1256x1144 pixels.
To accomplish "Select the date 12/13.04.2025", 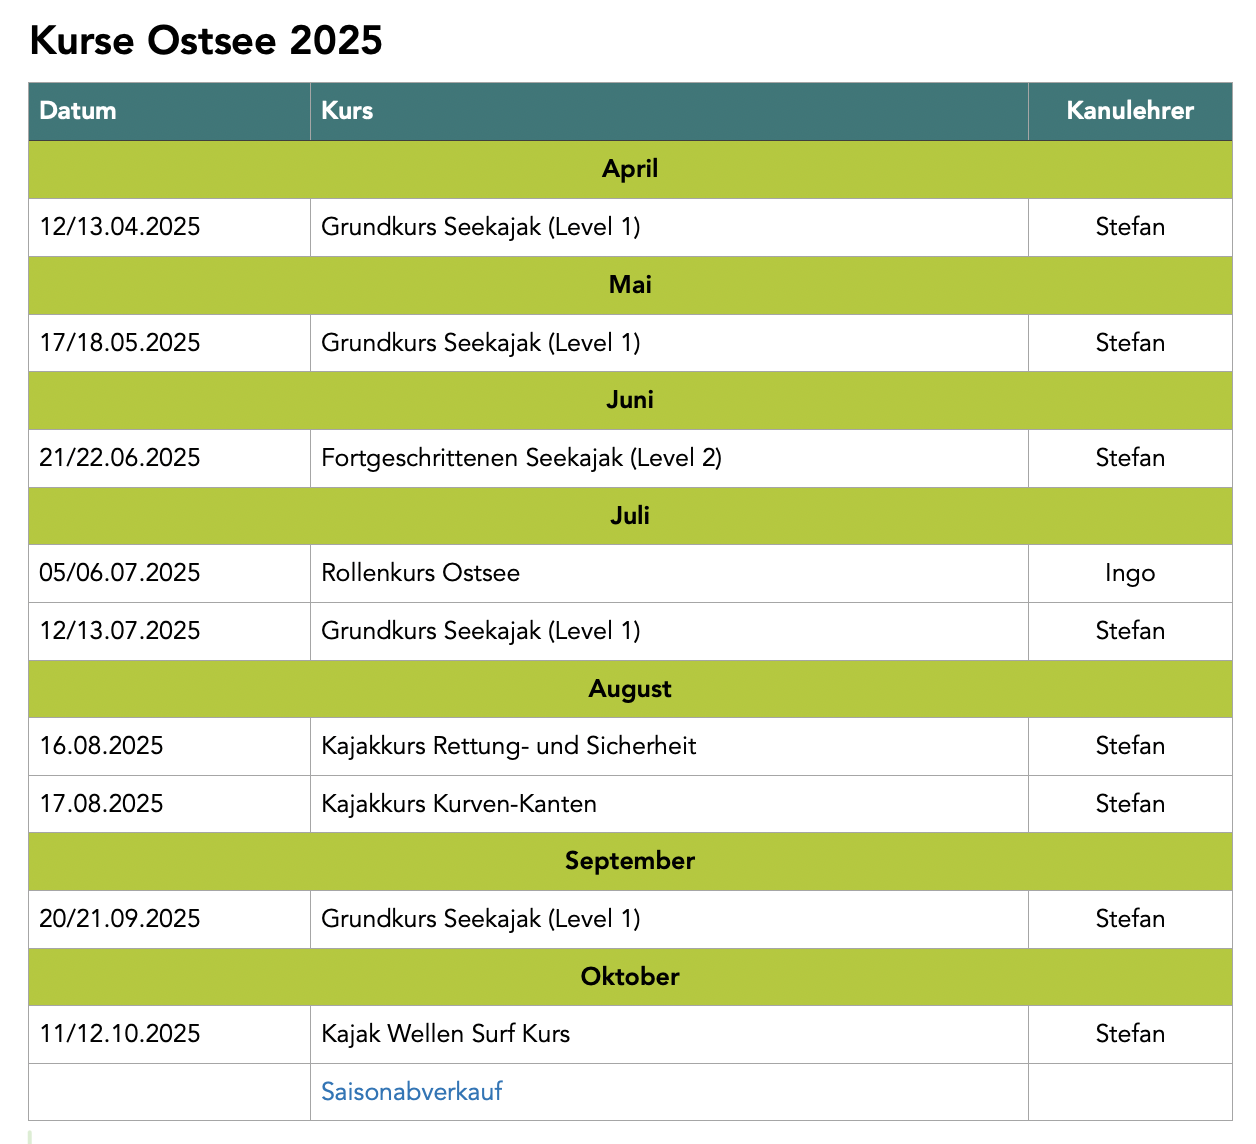I will click(120, 227).
